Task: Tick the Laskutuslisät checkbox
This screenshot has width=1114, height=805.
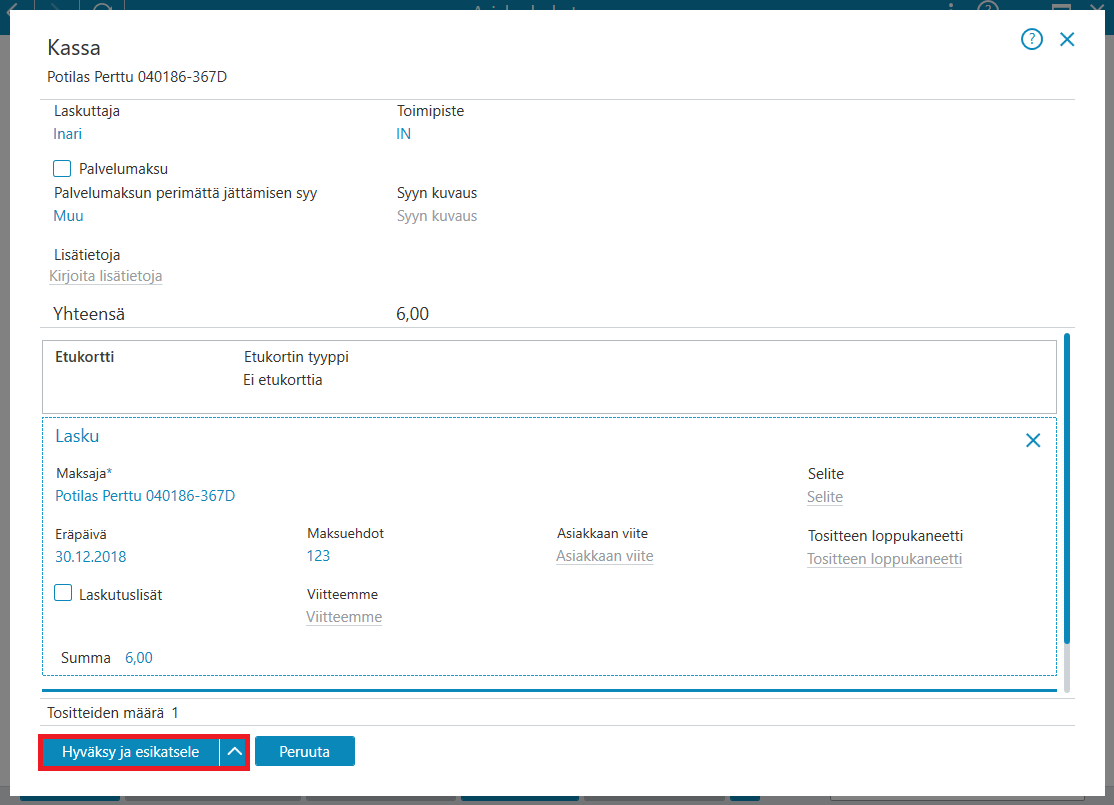Action: 63,593
